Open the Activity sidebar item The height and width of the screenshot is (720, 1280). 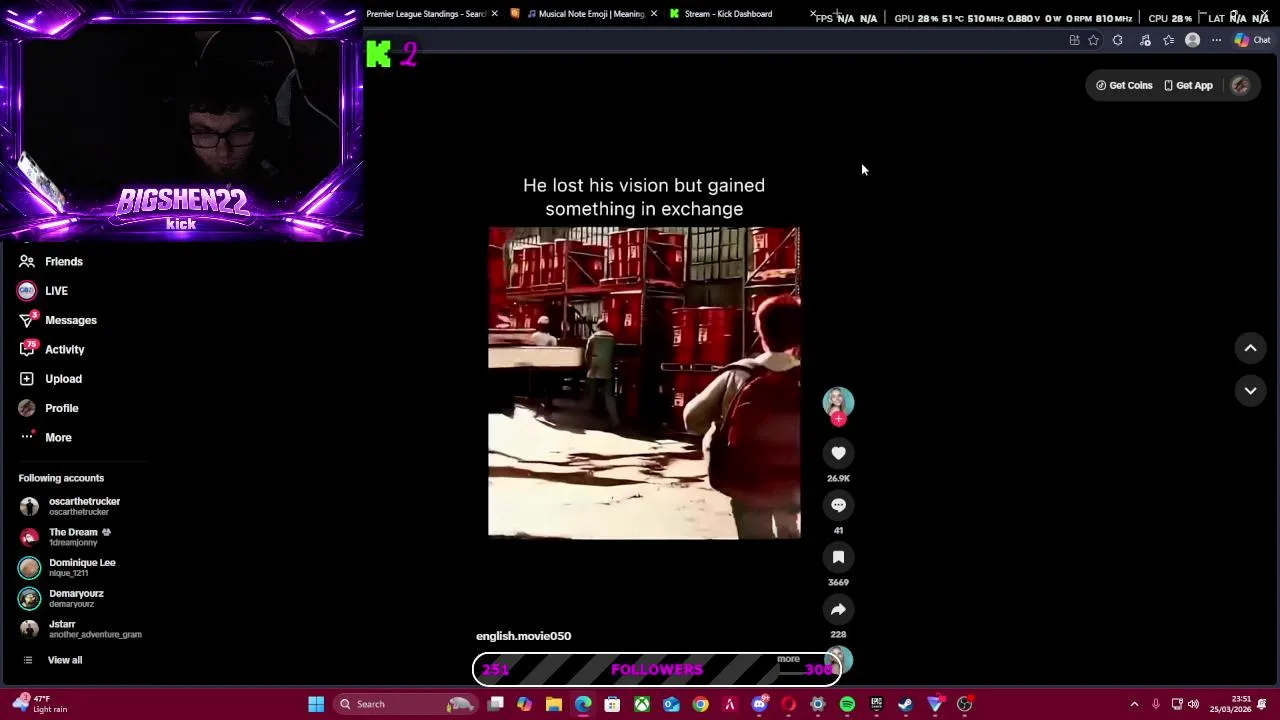pos(64,349)
